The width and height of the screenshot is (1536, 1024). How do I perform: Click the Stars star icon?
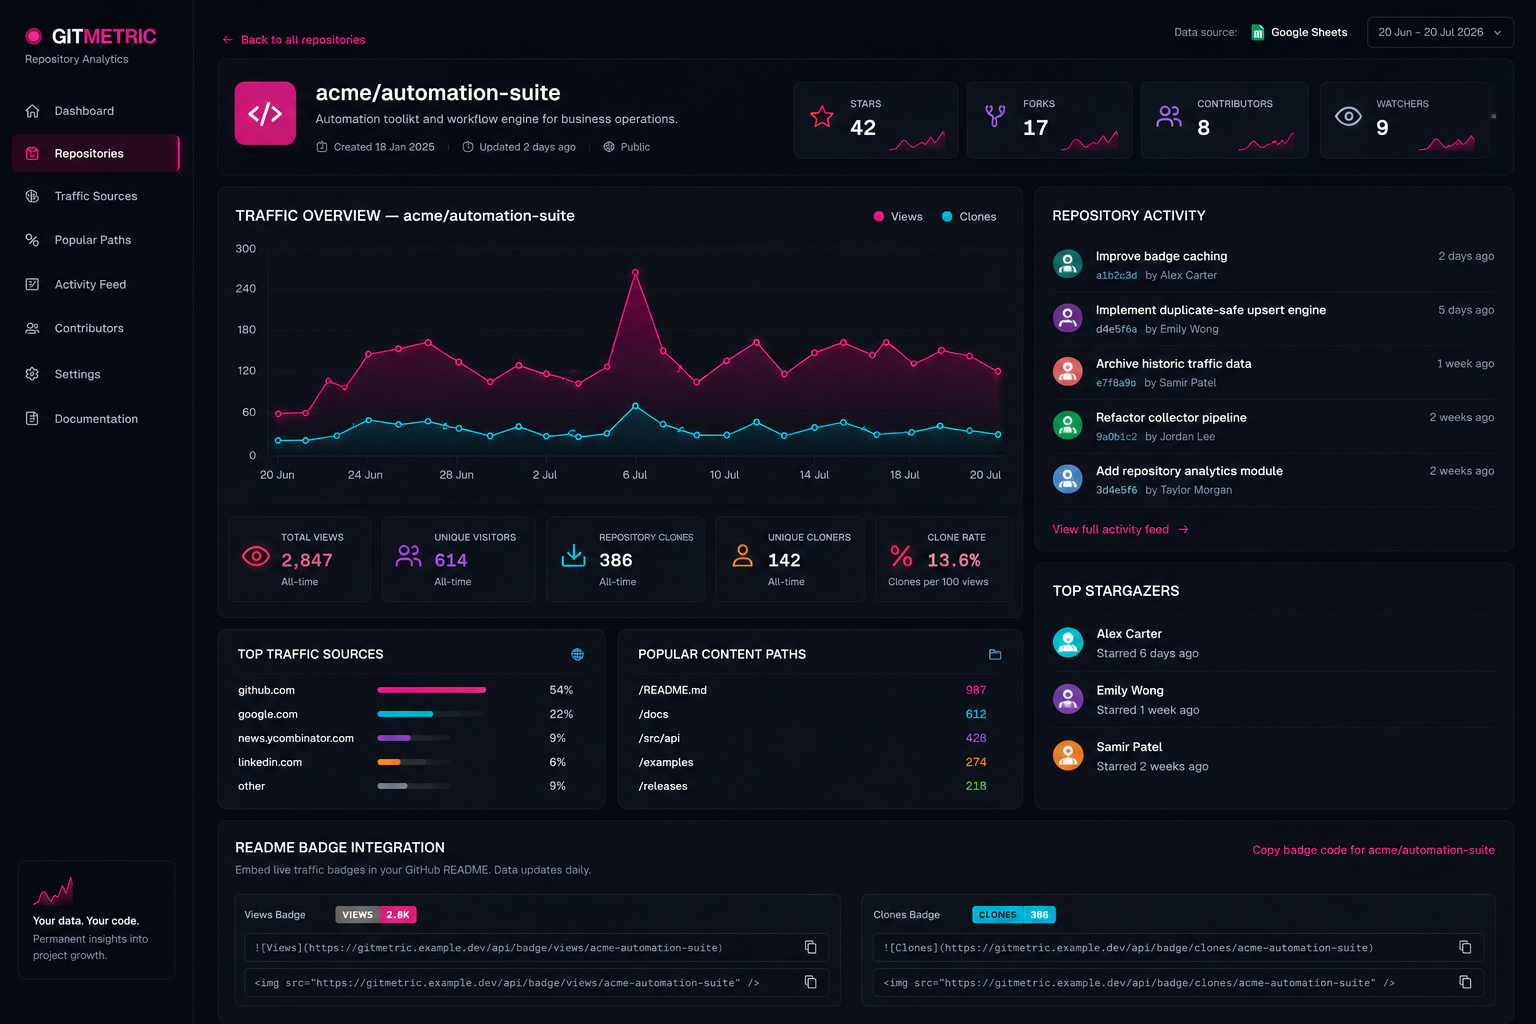click(822, 117)
